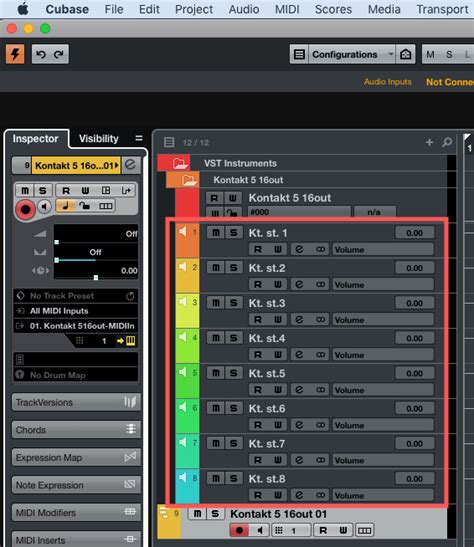Click the Kt. st.6 volume value field
Screen dimensions: 474x547
pos(414,408)
